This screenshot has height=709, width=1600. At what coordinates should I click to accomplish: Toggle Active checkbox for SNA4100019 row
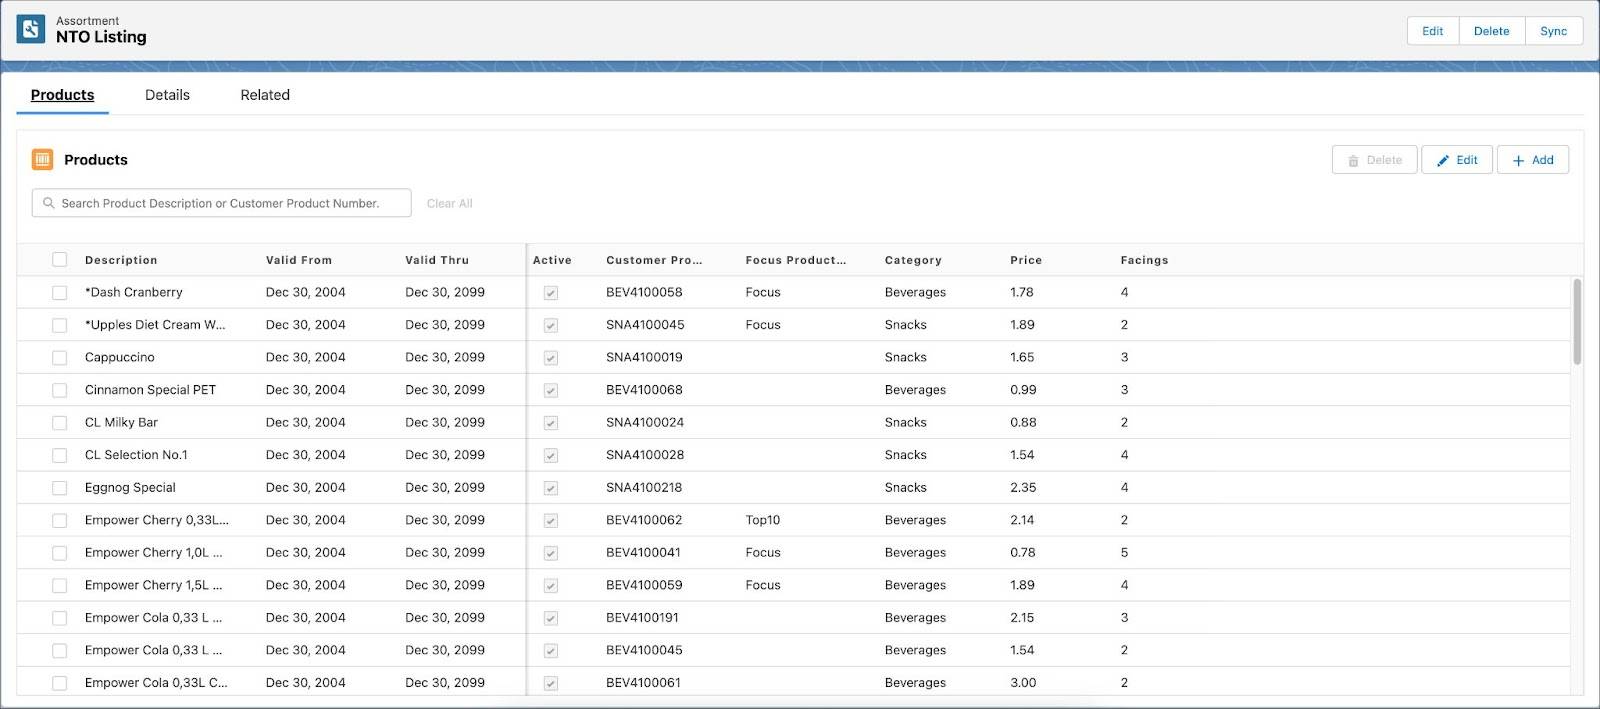pyautogui.click(x=551, y=358)
